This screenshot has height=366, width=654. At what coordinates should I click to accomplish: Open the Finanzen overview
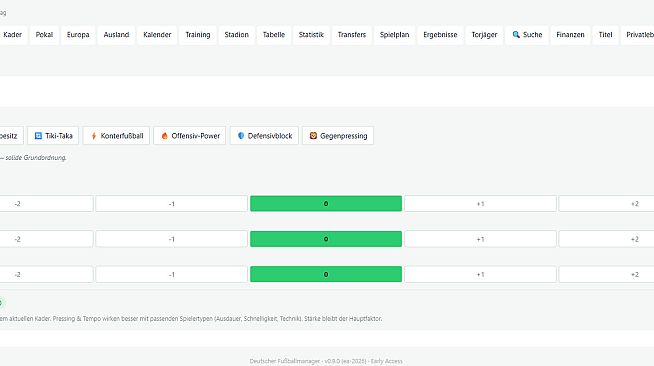pos(570,35)
